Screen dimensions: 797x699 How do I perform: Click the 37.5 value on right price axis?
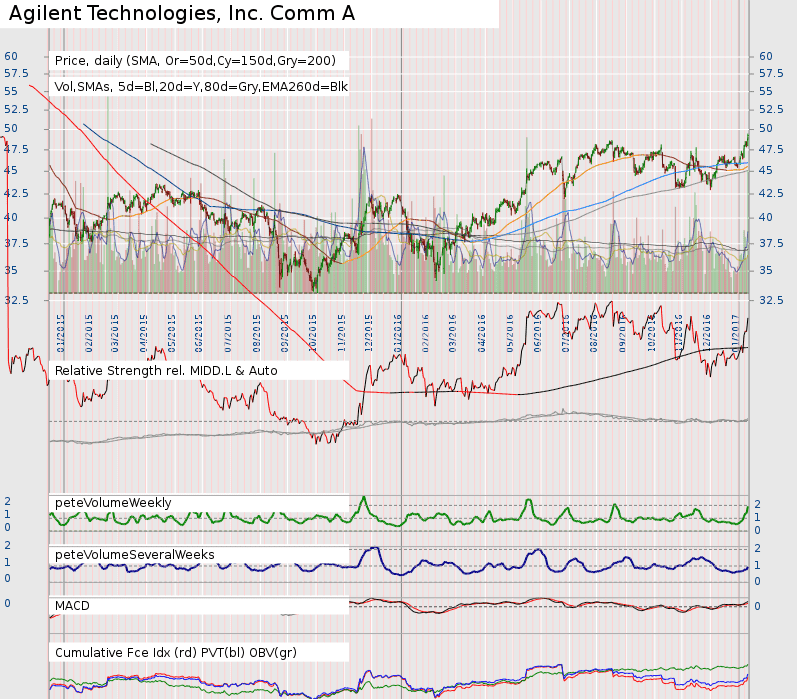tap(771, 244)
